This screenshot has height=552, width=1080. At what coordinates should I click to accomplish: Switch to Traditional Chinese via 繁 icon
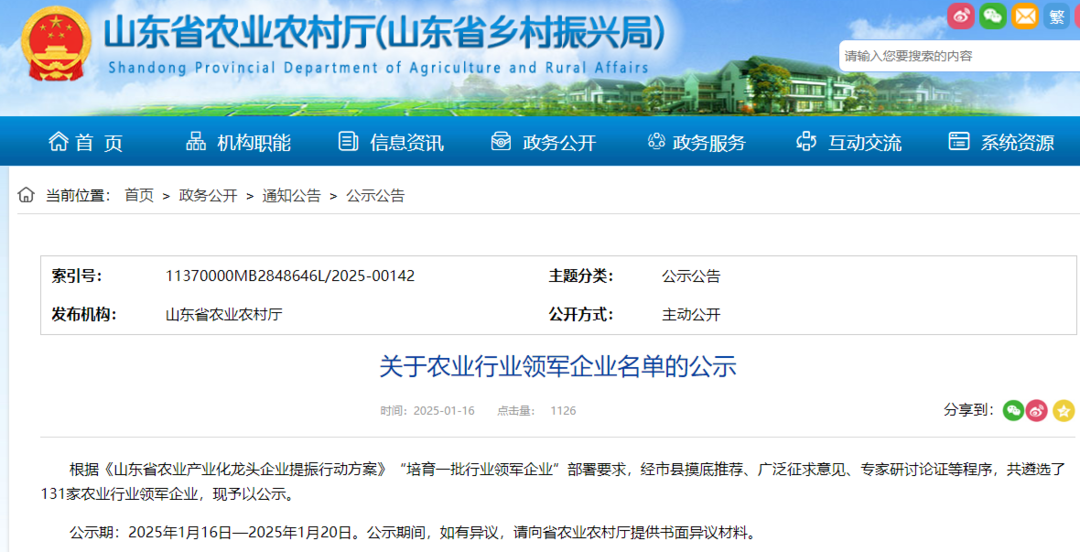(x=1056, y=16)
